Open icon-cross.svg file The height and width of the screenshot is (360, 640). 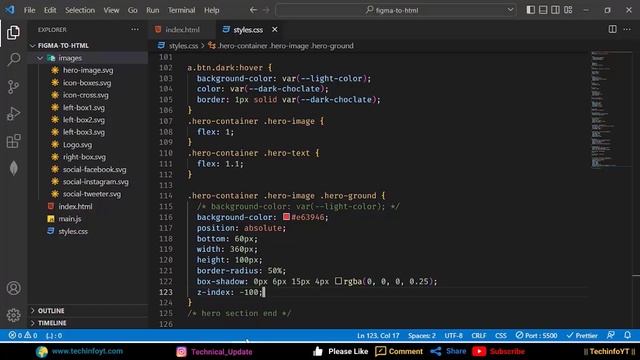coord(85,95)
